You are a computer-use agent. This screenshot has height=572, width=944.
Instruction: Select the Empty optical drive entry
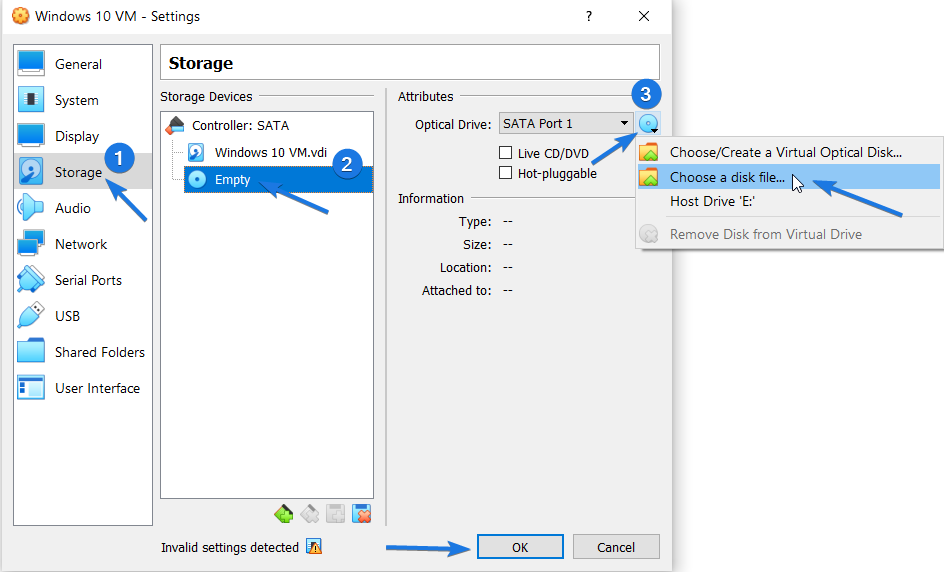[x=278, y=179]
